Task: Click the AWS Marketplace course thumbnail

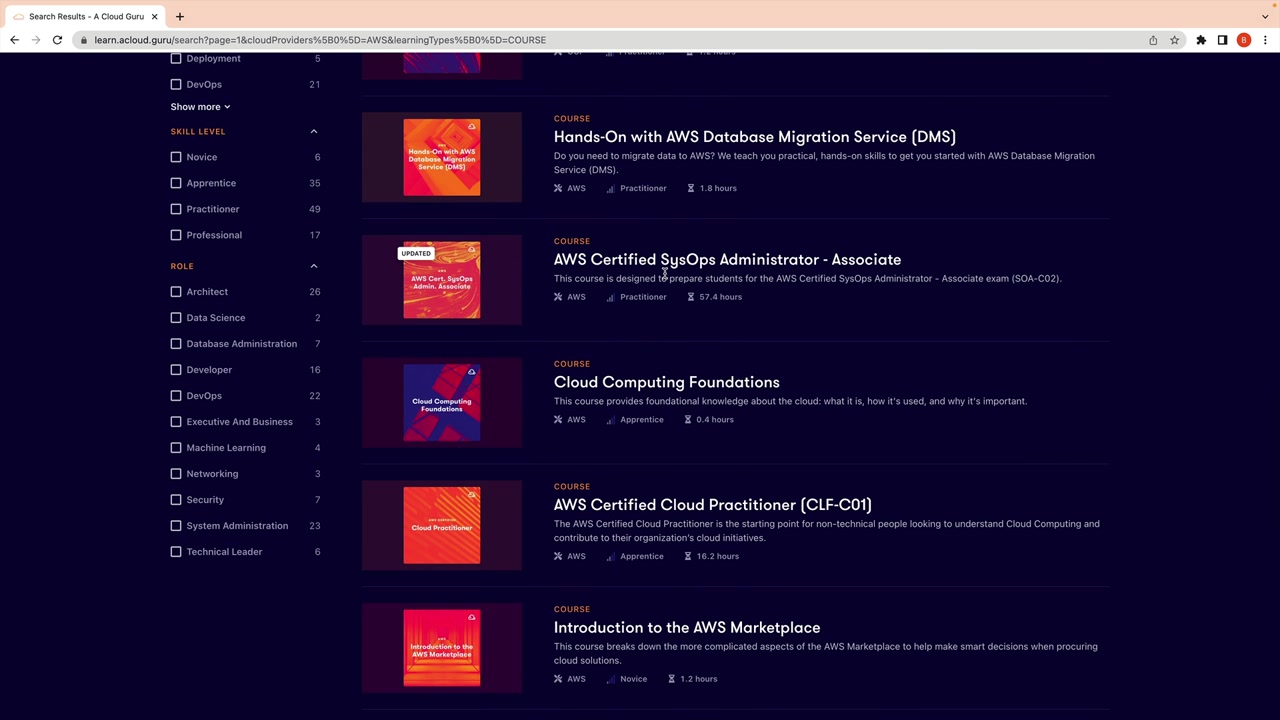Action: click(442, 648)
